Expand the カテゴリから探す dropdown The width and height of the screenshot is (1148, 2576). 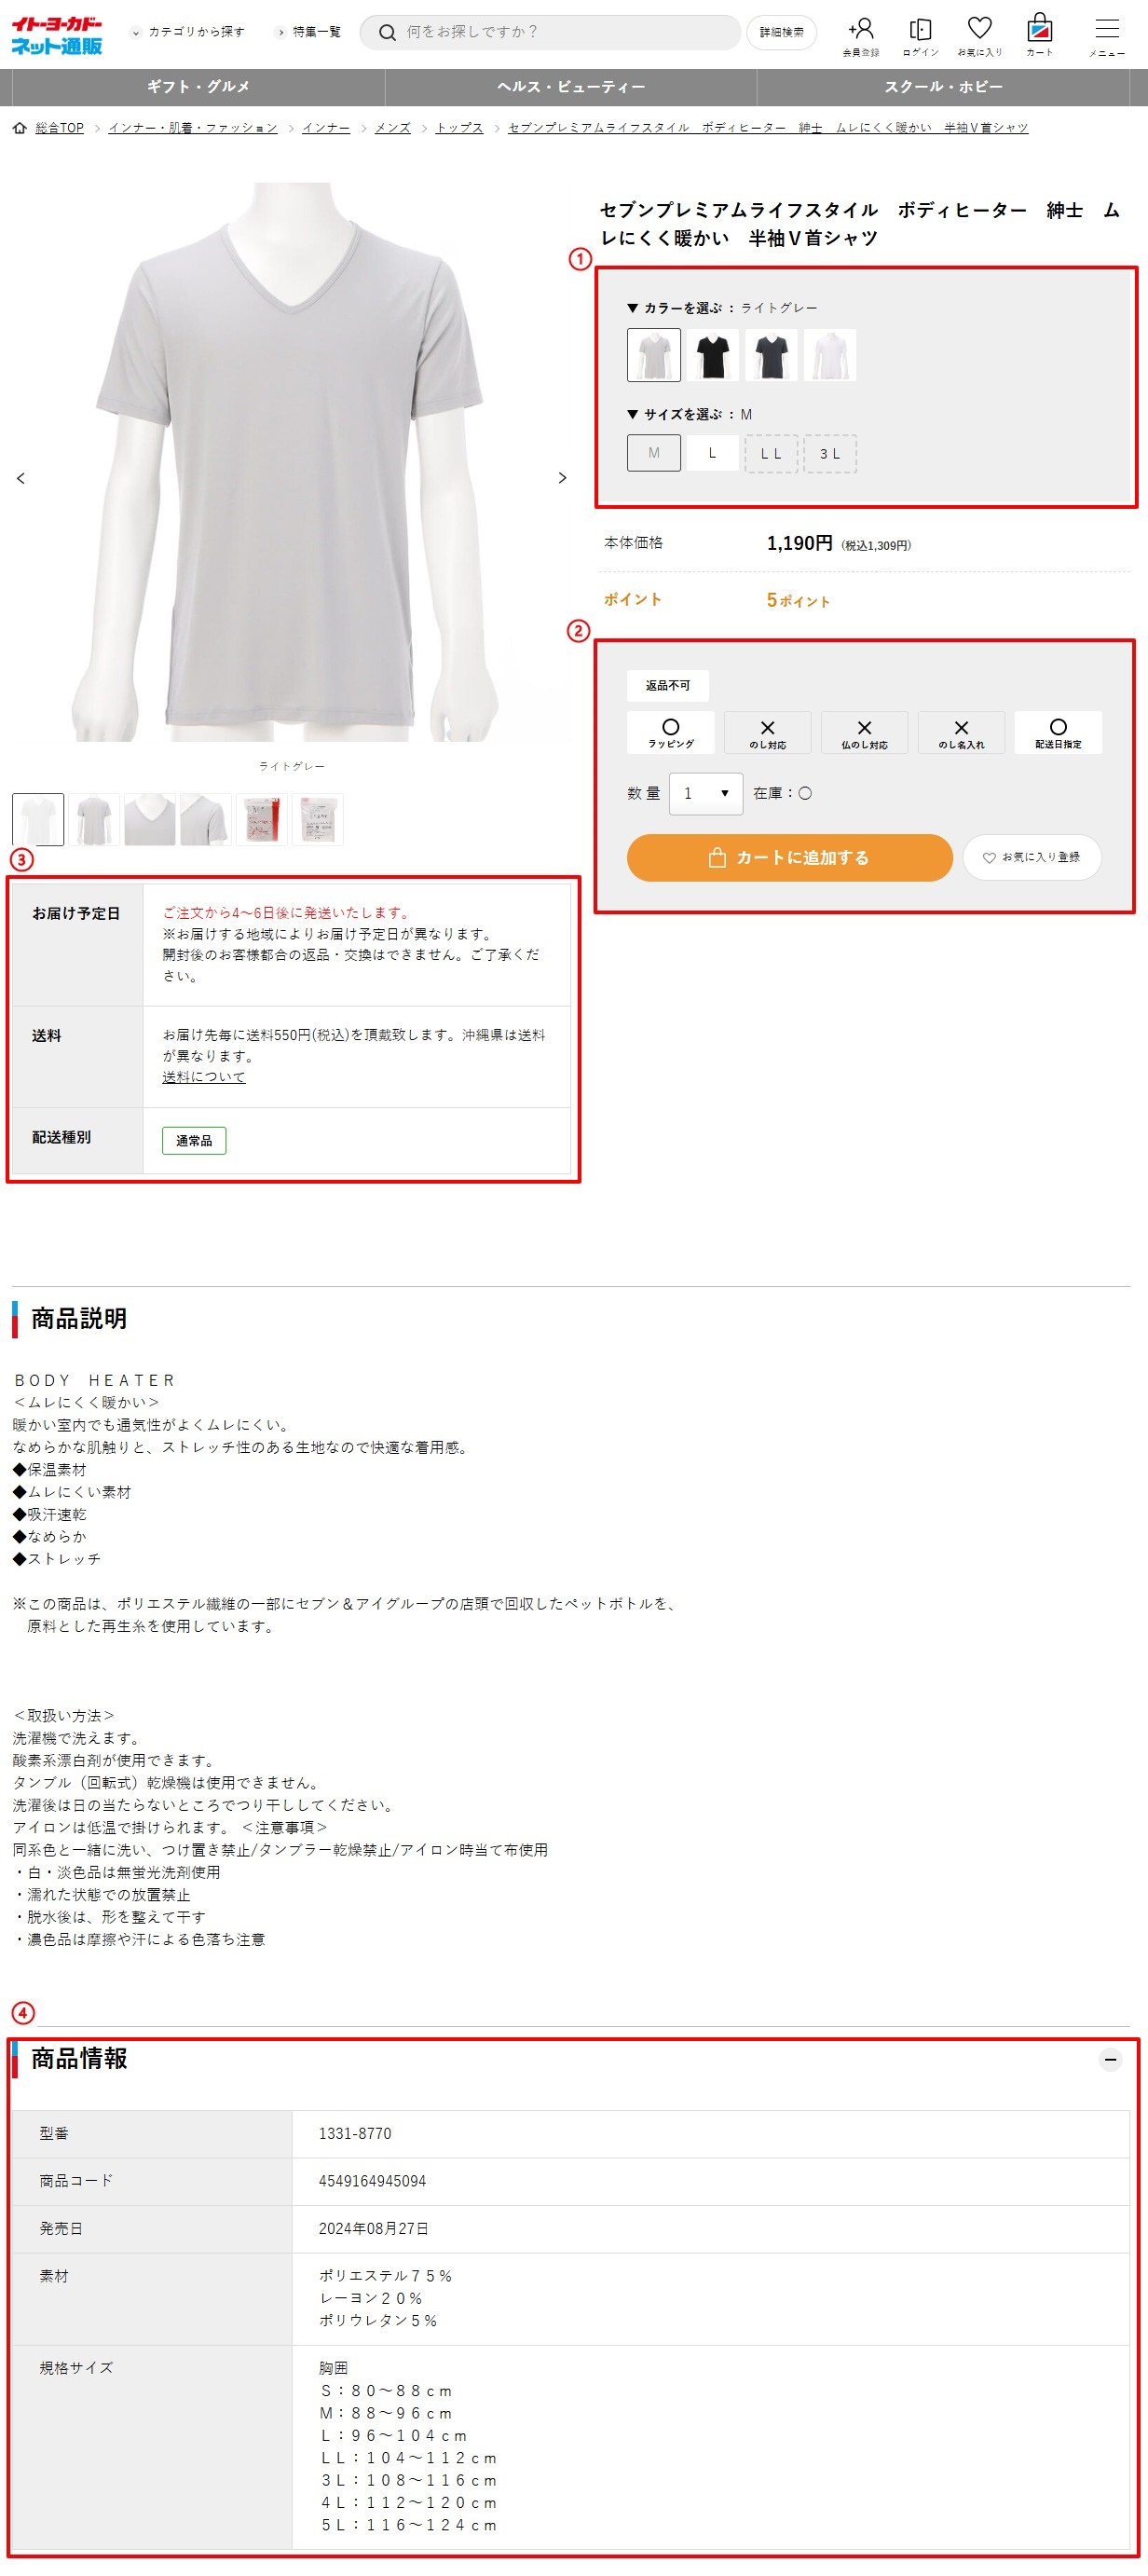(x=188, y=32)
